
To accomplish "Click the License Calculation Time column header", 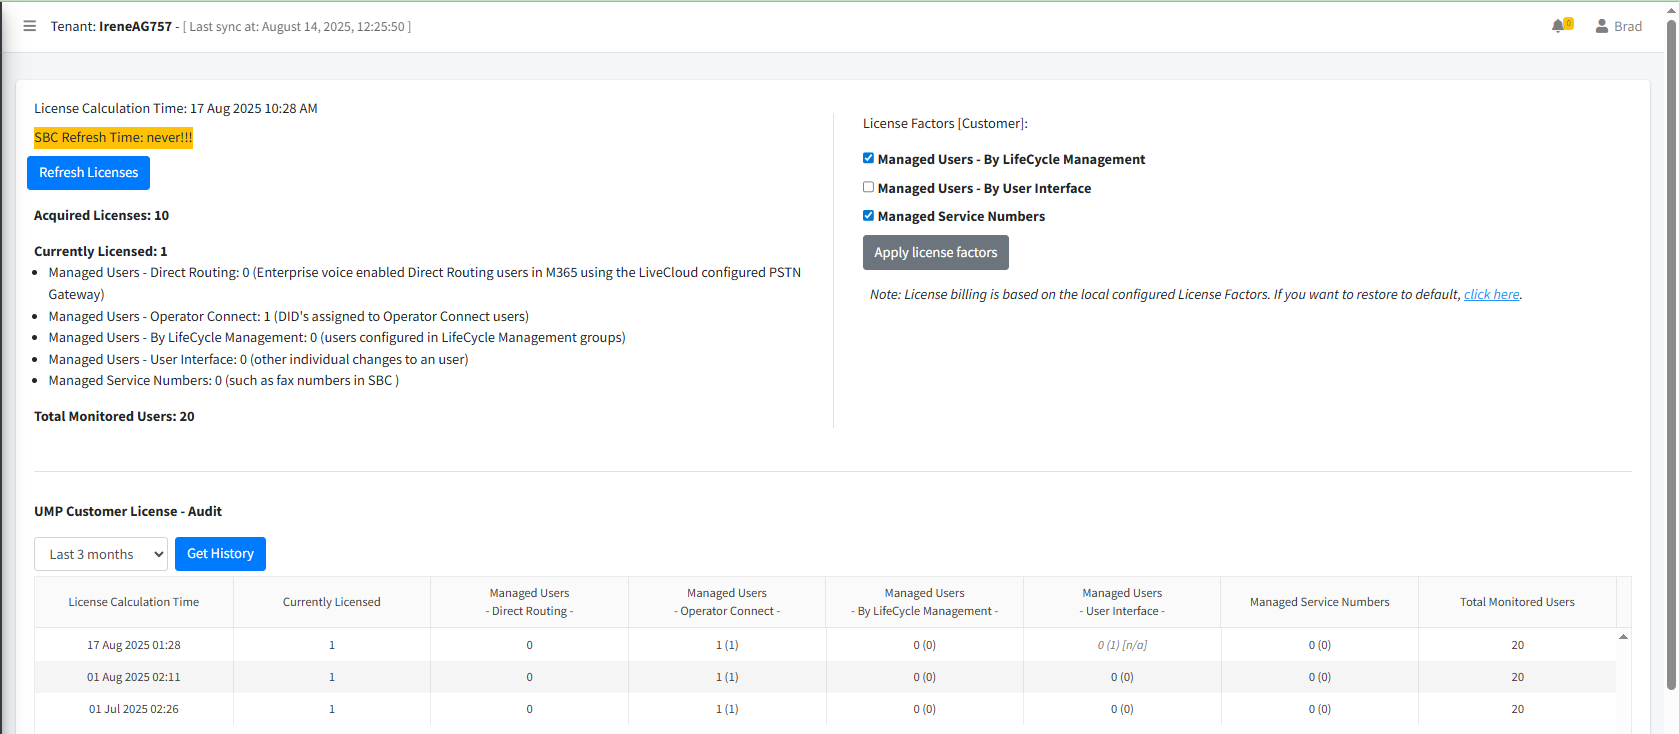I will coord(134,602).
